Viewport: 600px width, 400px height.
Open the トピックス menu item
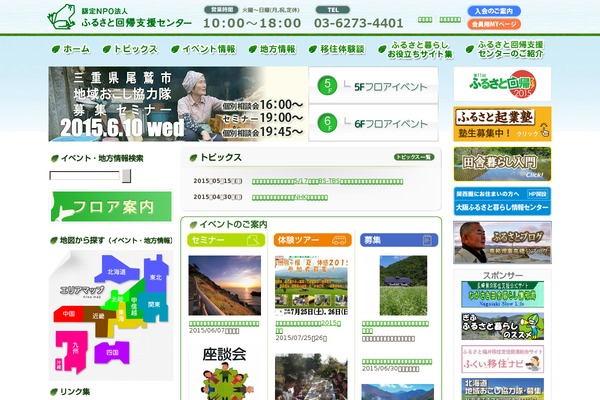(x=130, y=49)
